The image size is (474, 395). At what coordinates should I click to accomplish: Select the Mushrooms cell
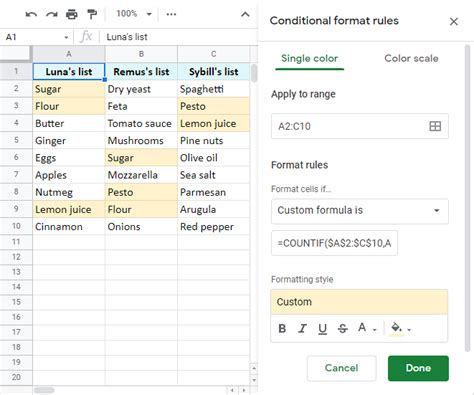point(141,141)
